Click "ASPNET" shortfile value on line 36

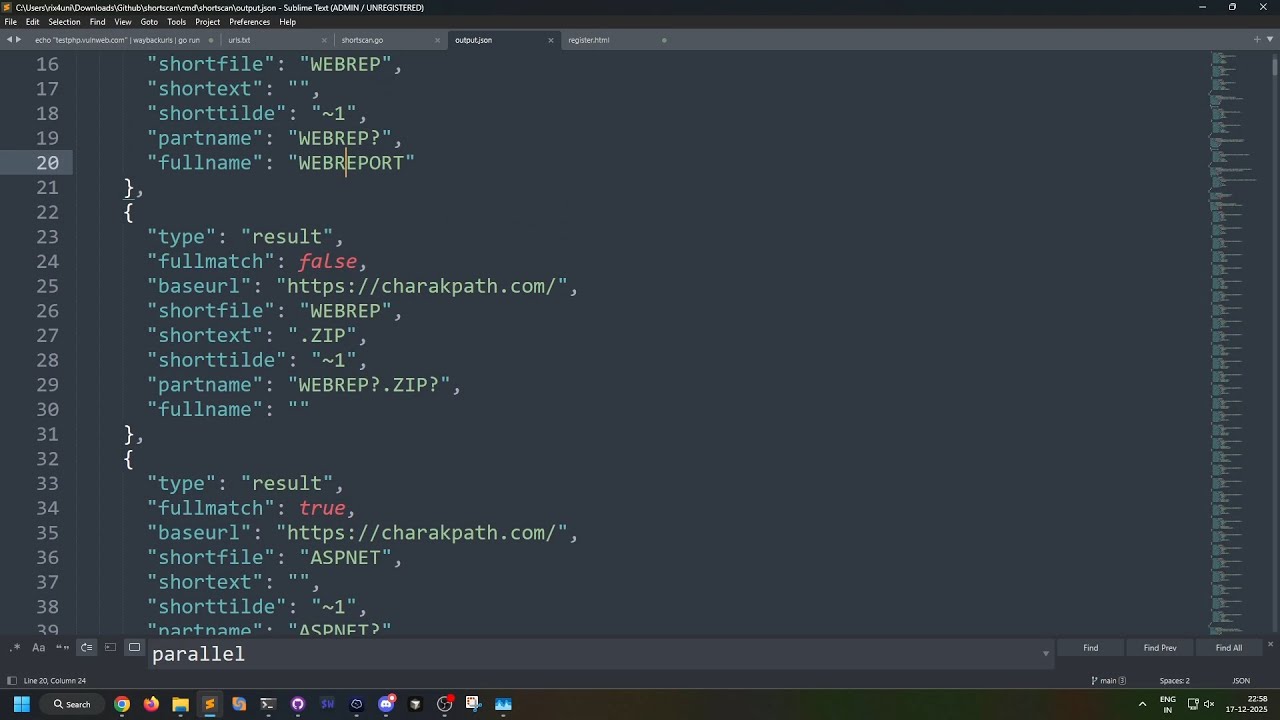tap(344, 558)
